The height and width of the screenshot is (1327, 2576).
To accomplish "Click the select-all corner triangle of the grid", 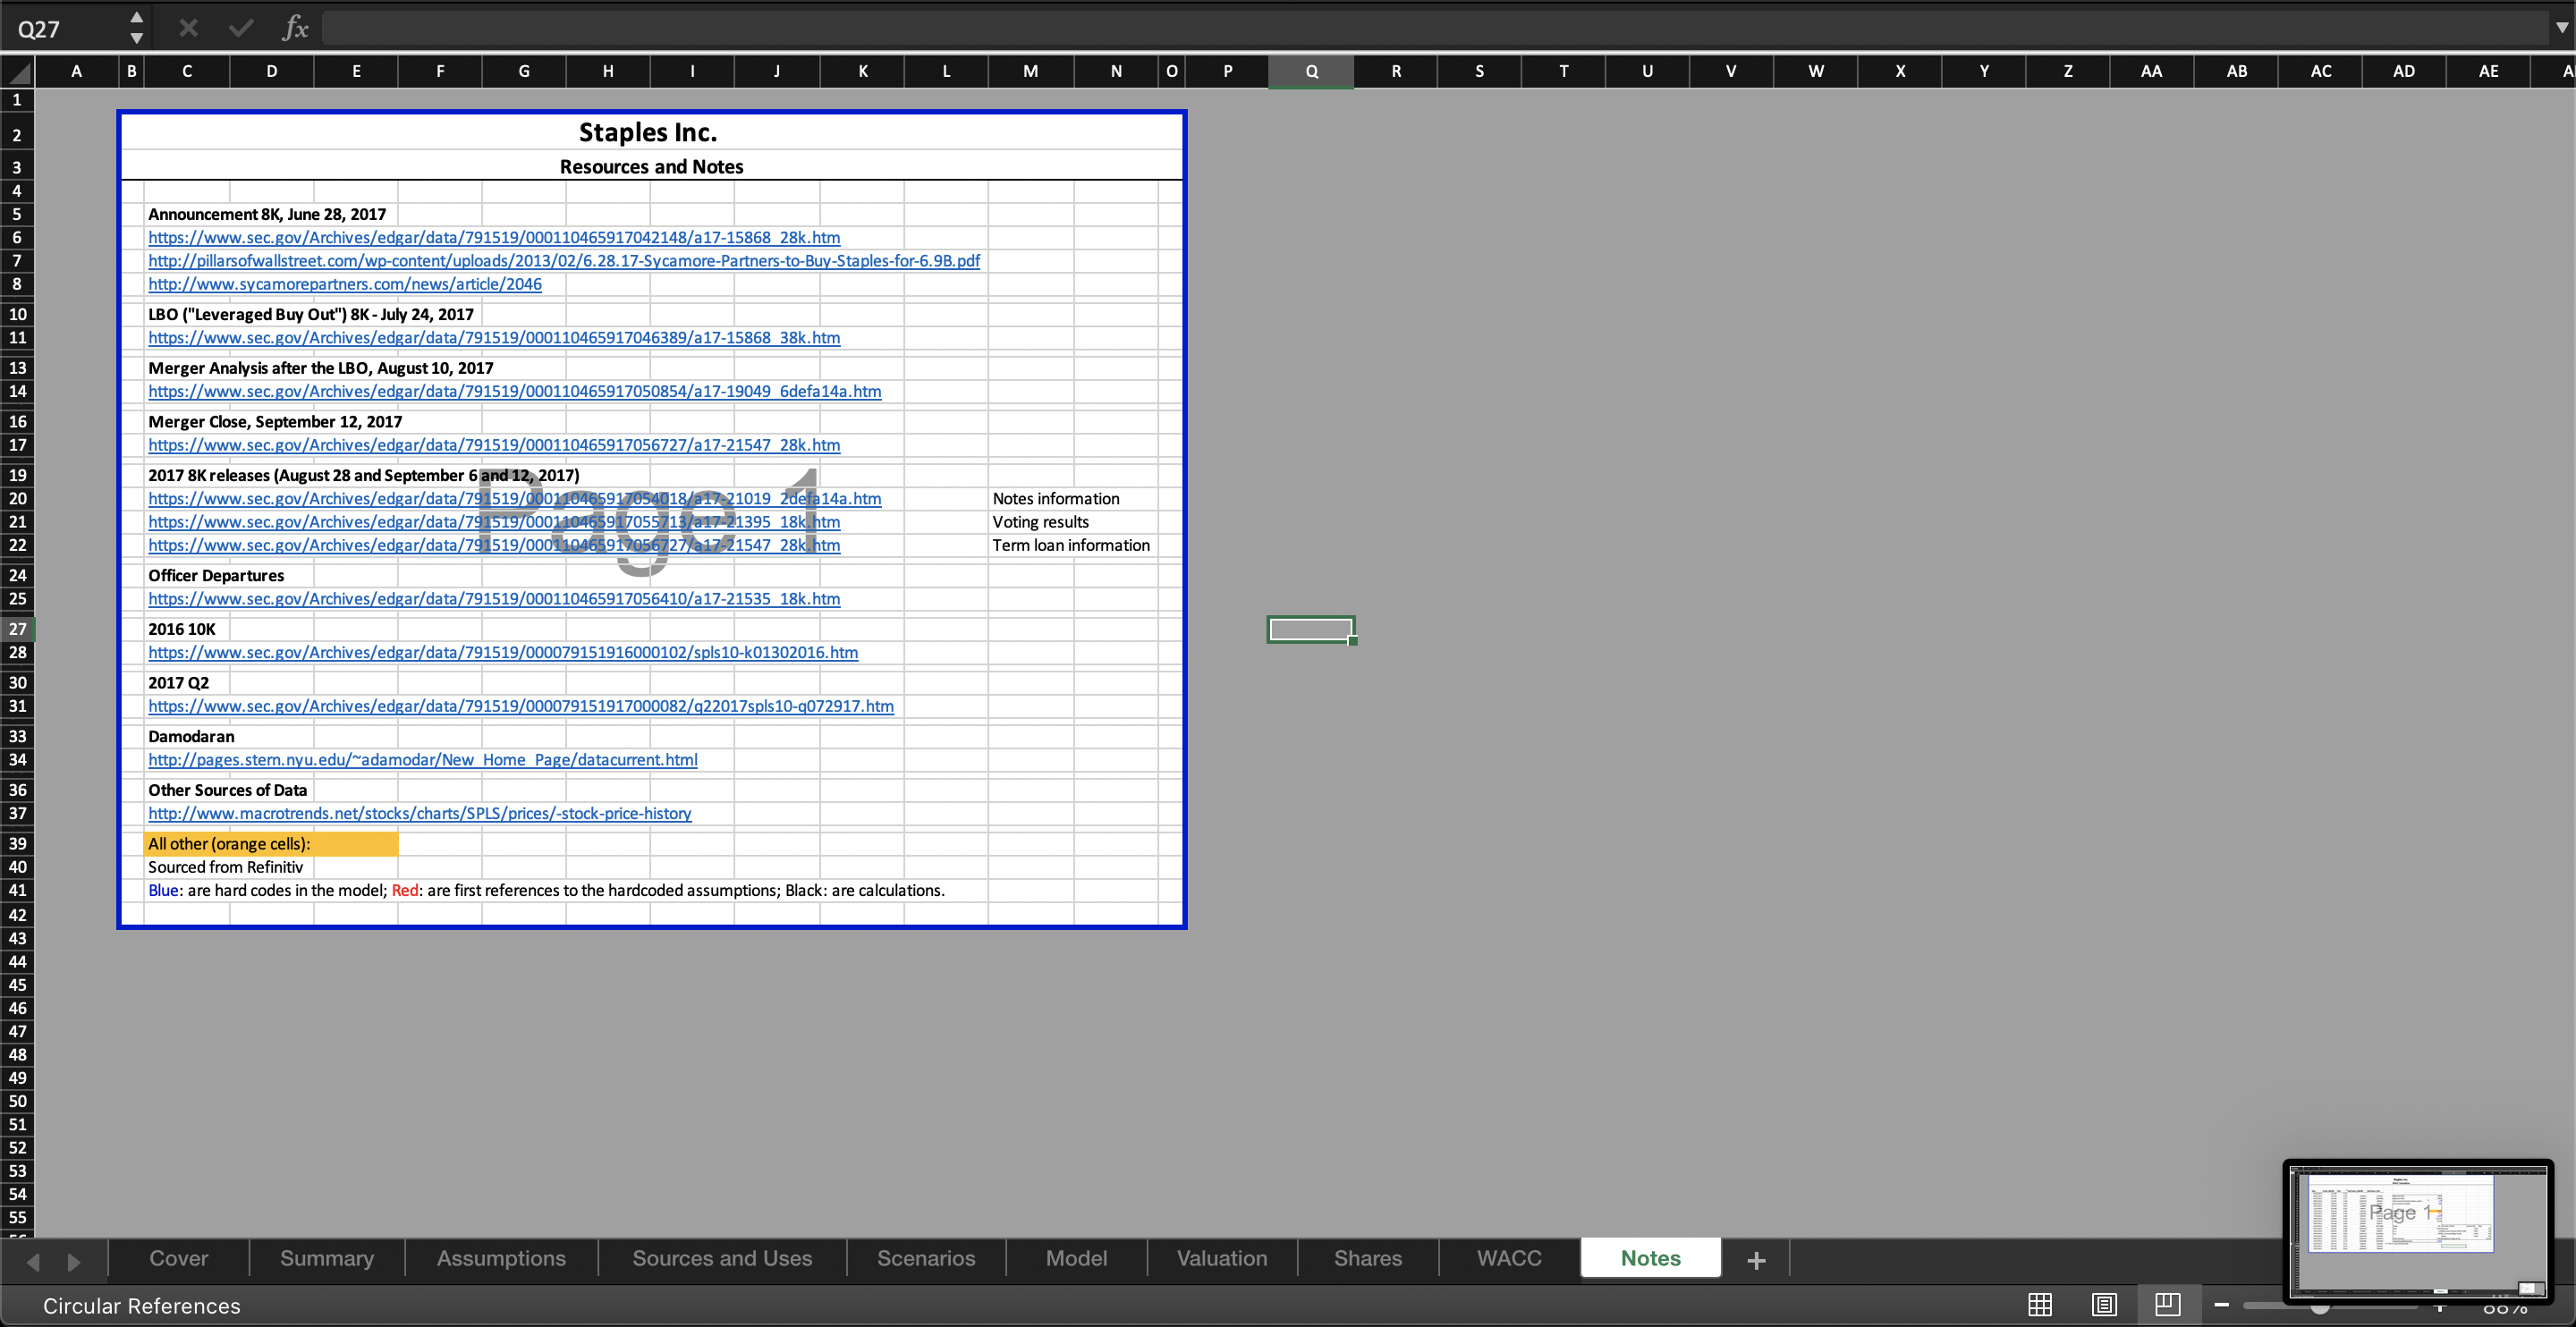I will click(x=17, y=71).
